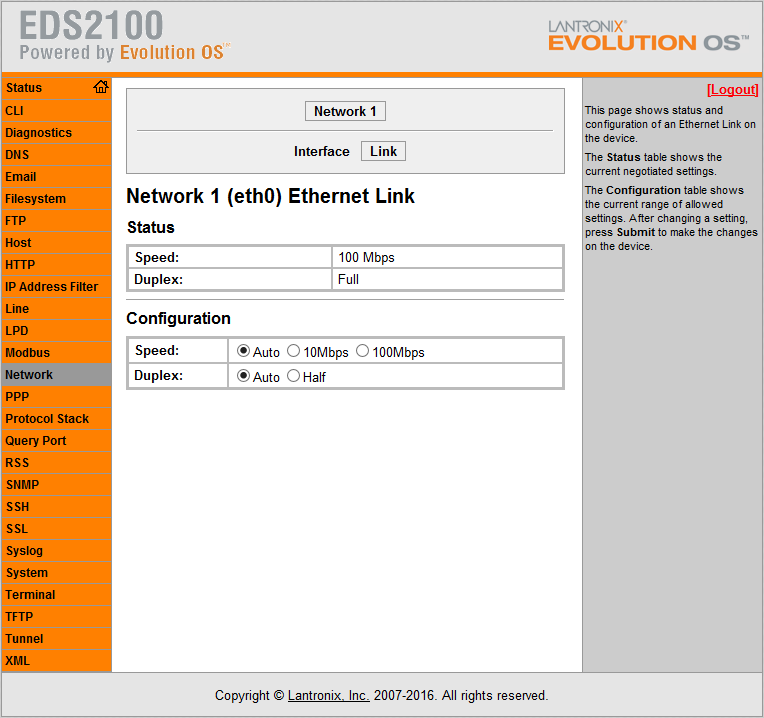The image size is (764, 718).
Task: Go to Query Port settings
Action: click(x=57, y=441)
